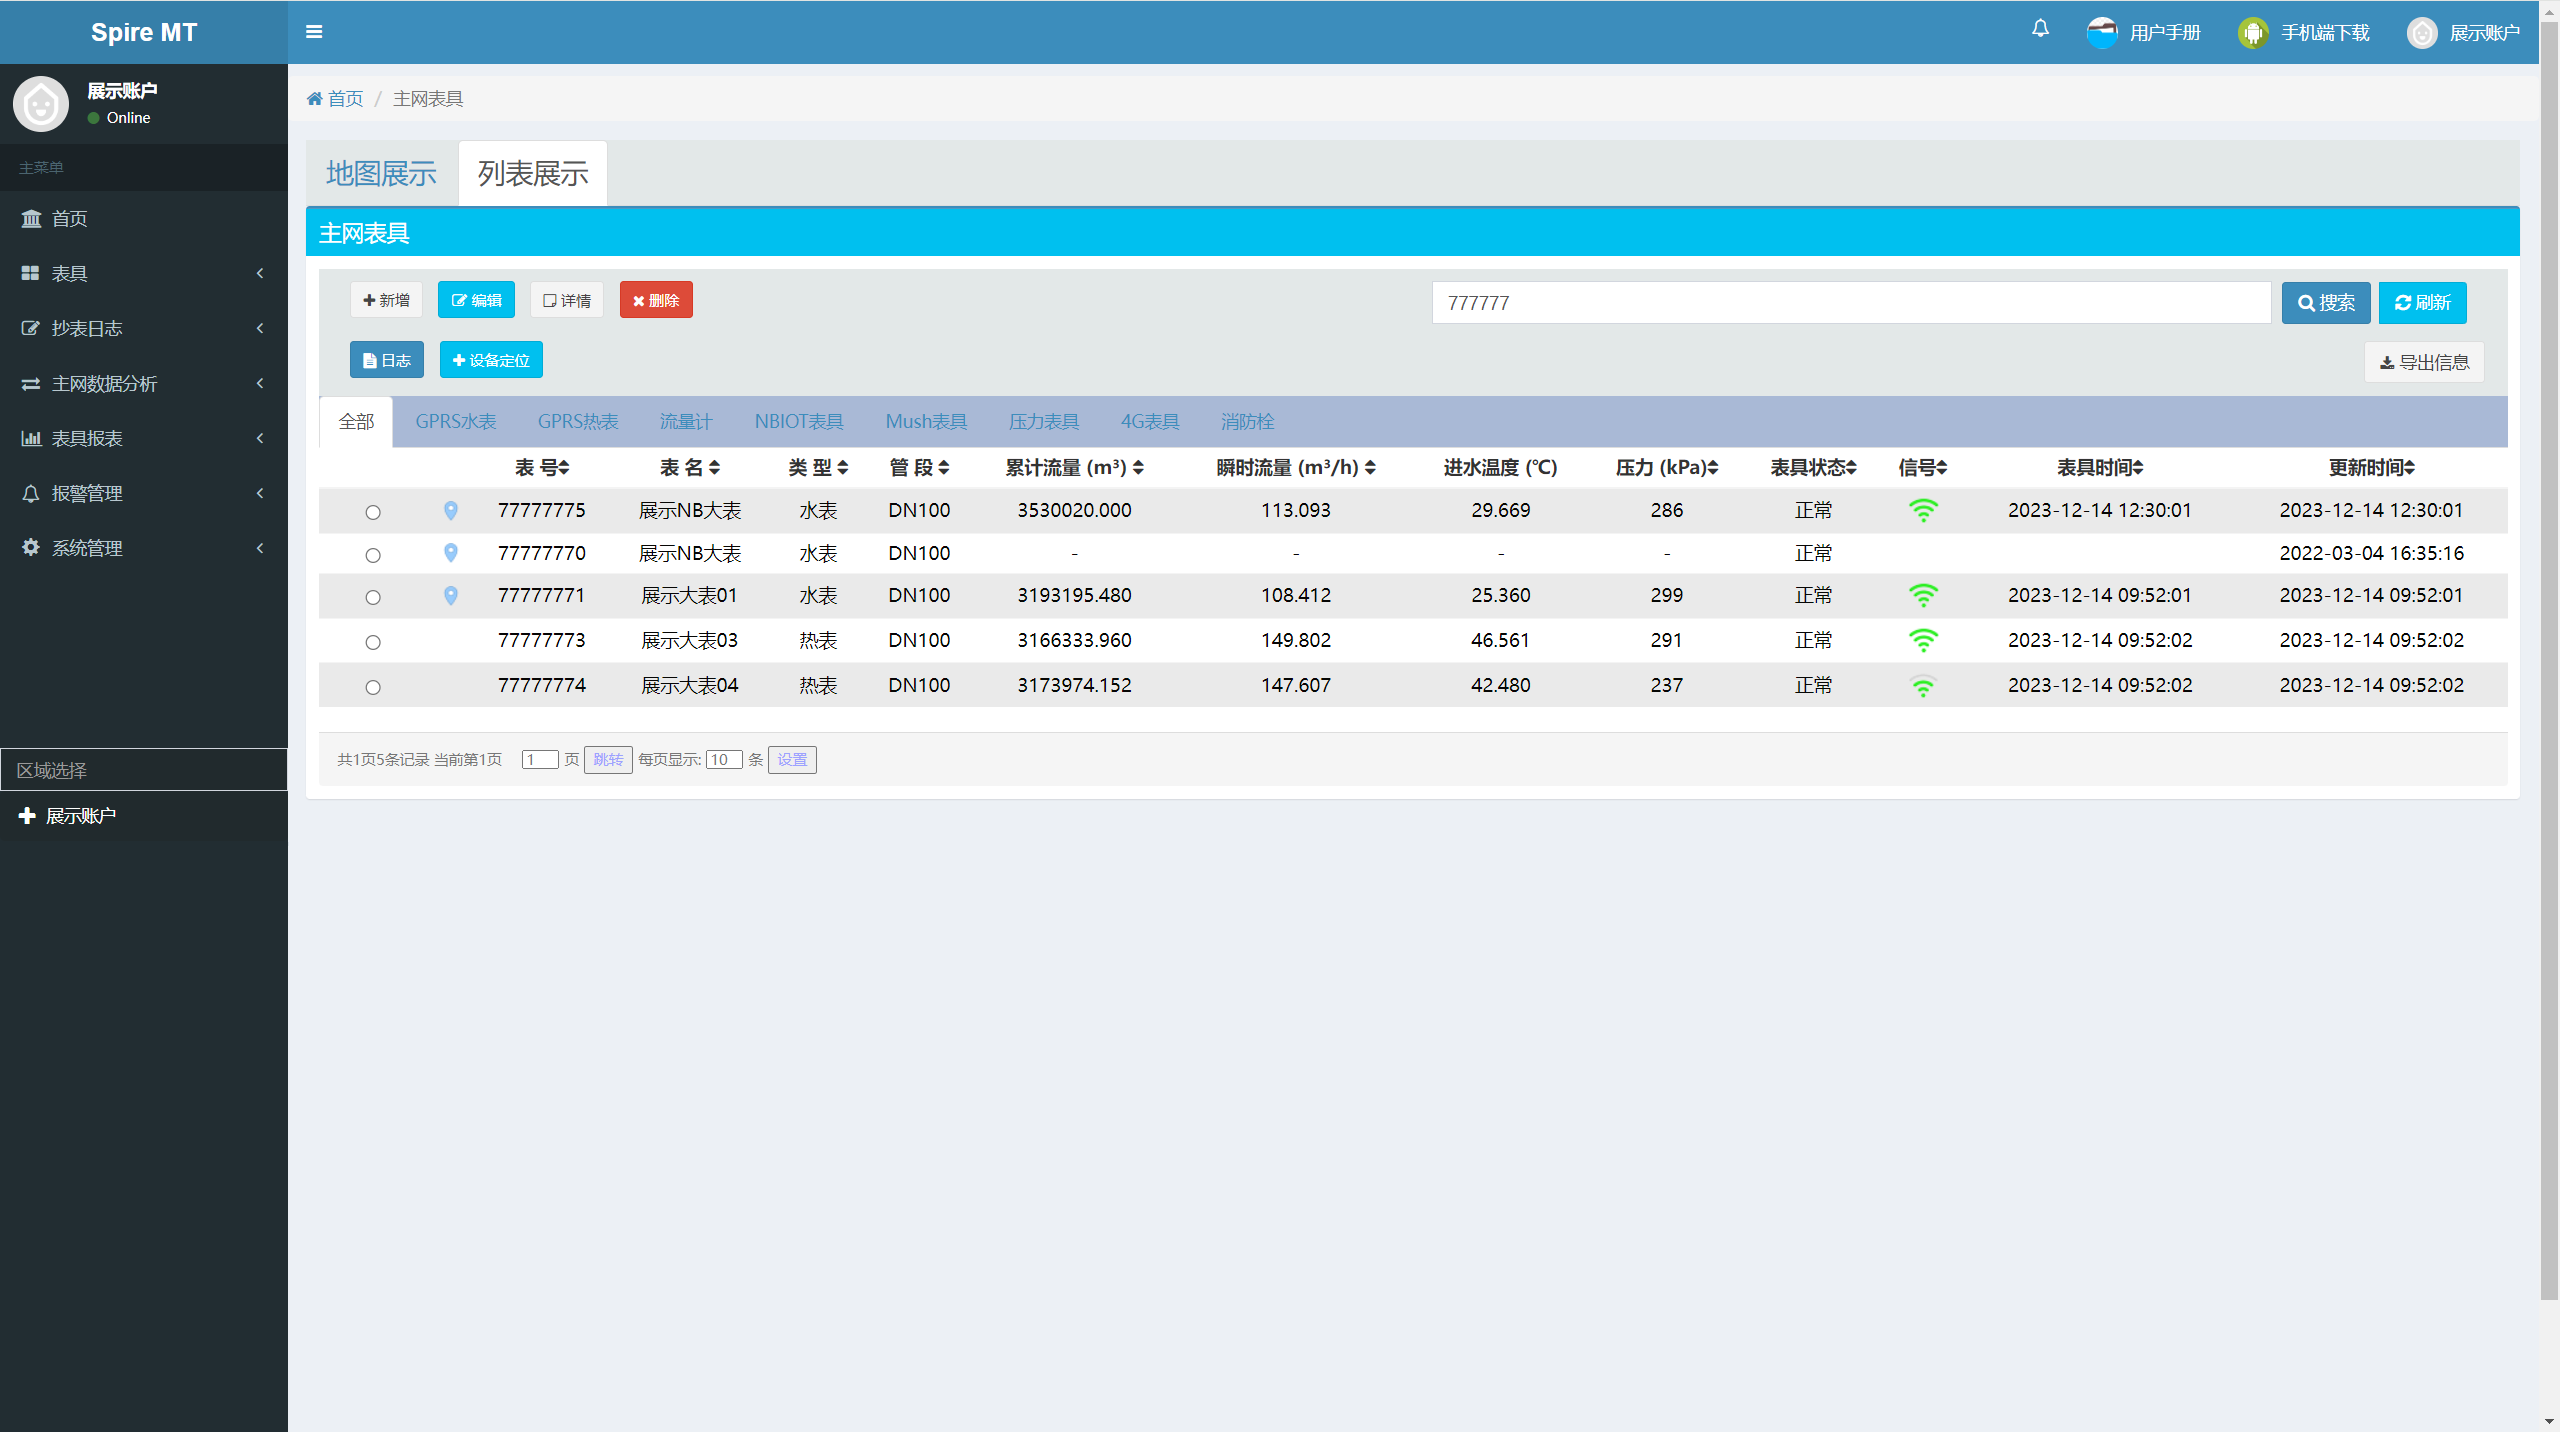This screenshot has width=2560, height=1432.
Task: Click location pin for meter 77777775
Action: [451, 511]
